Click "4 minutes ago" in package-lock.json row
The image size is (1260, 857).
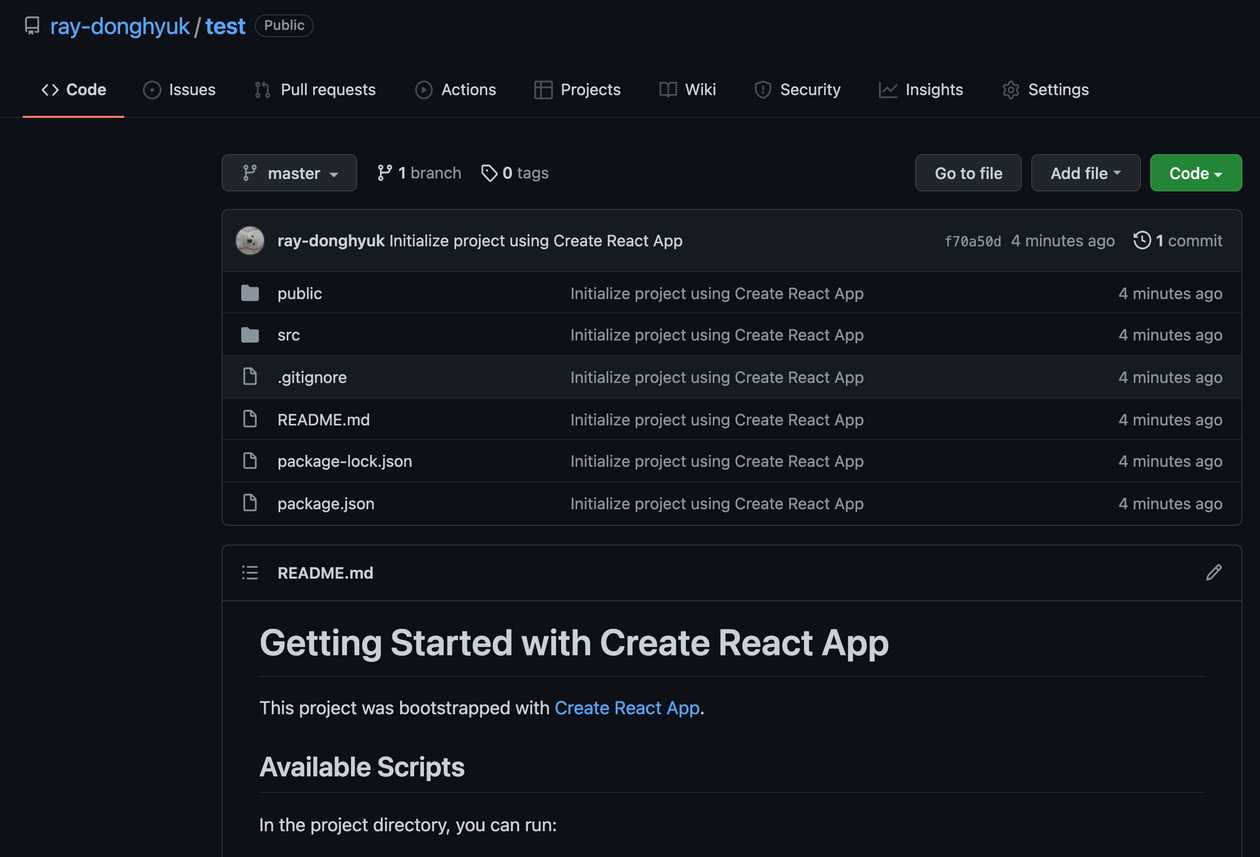coord(1170,461)
